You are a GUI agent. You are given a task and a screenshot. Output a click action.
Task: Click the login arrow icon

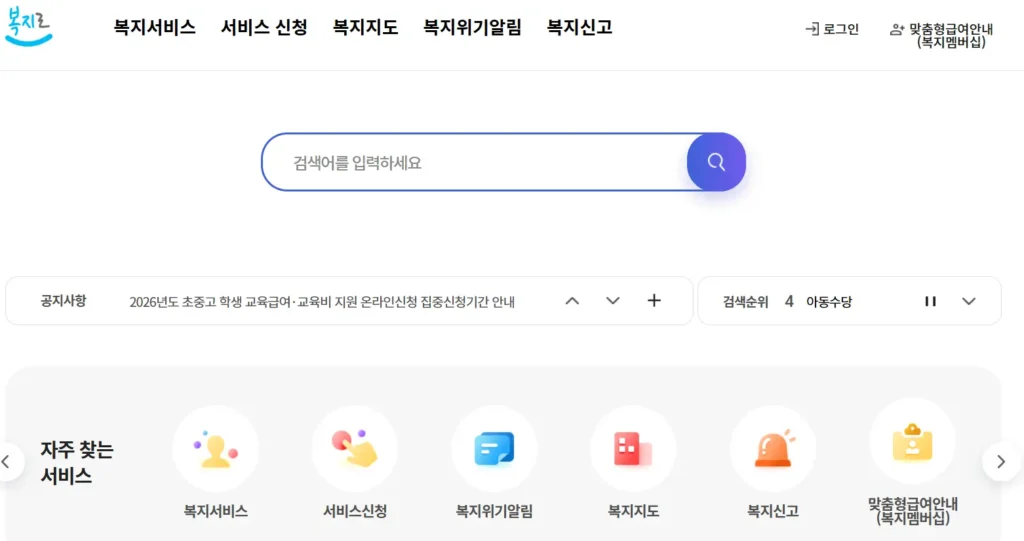click(x=812, y=29)
